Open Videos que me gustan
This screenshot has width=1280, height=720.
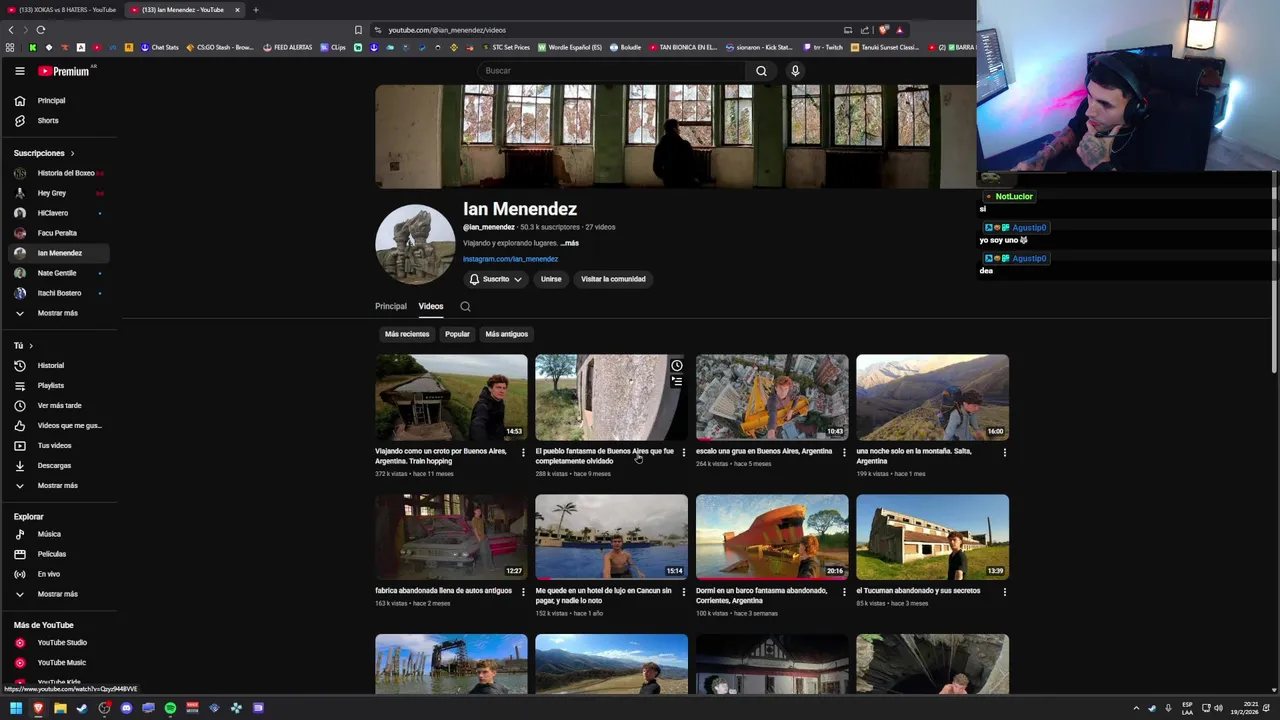coord(59,426)
